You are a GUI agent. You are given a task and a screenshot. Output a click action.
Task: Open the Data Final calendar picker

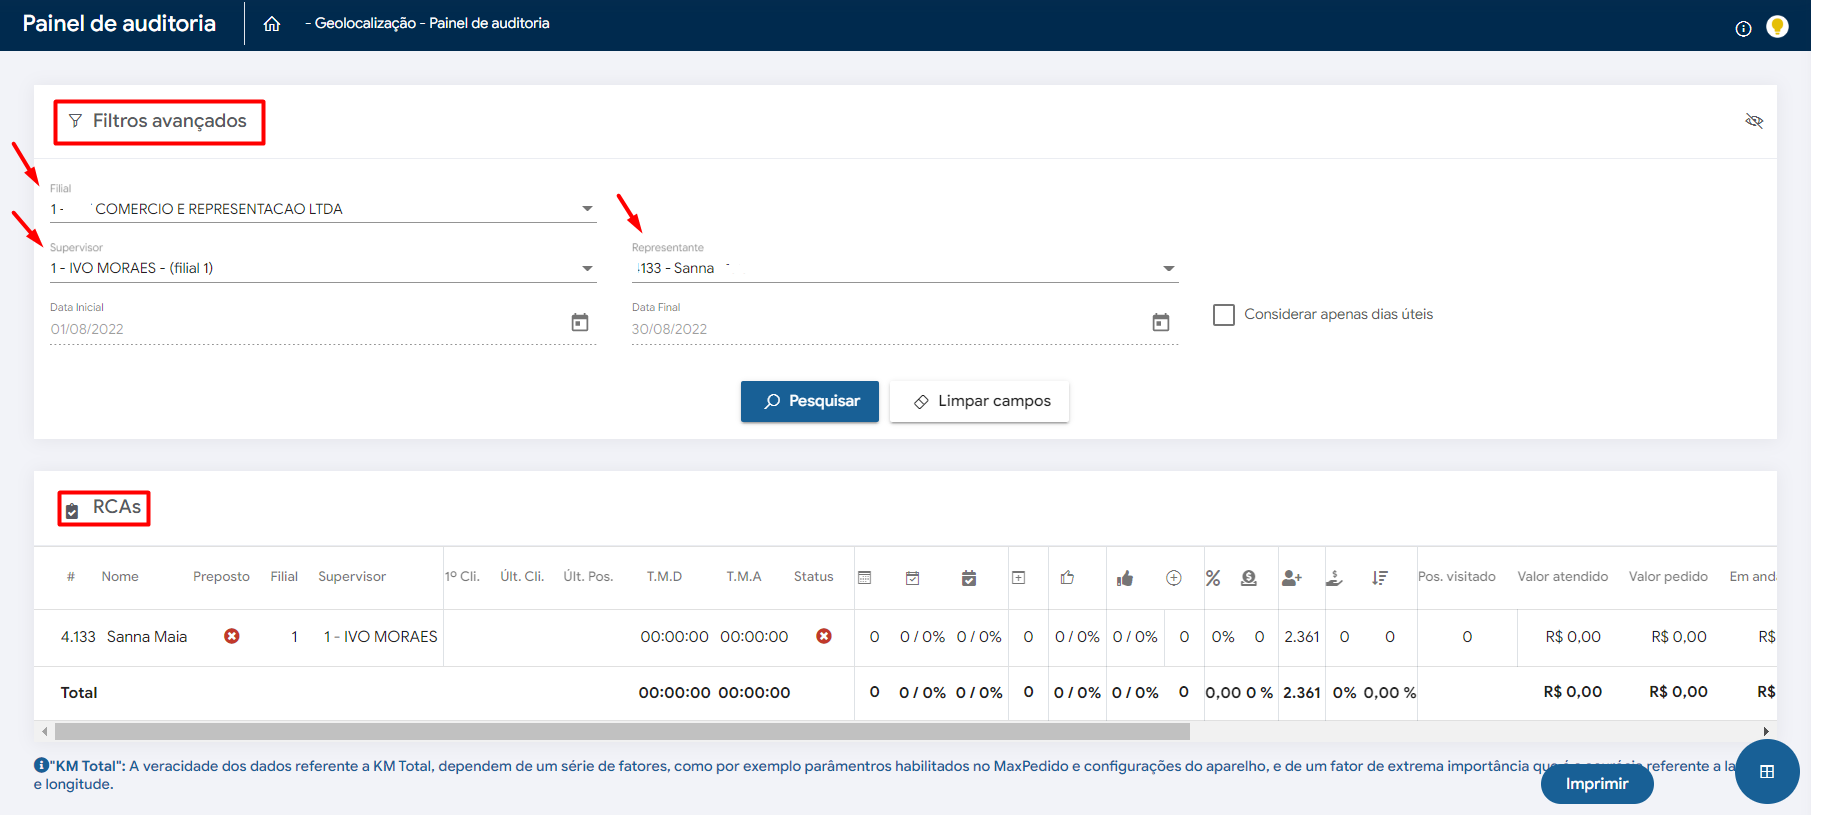(x=1160, y=323)
